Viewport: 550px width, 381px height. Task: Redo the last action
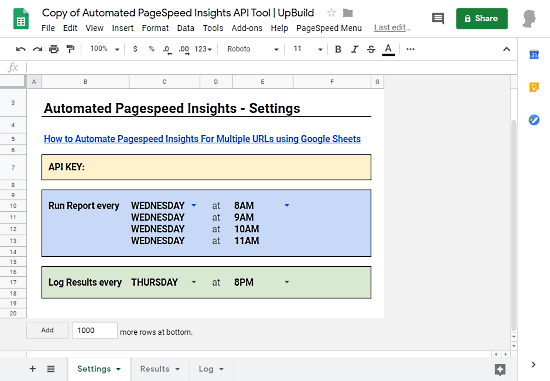(x=37, y=49)
